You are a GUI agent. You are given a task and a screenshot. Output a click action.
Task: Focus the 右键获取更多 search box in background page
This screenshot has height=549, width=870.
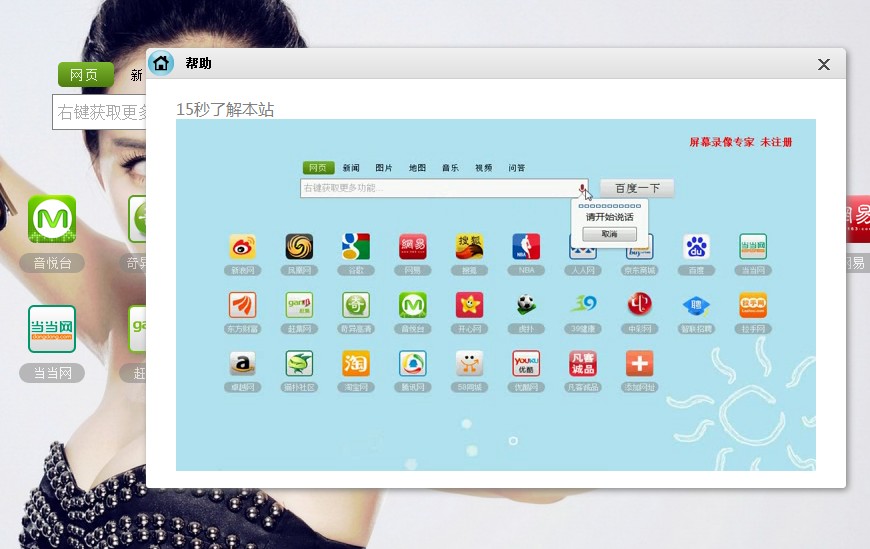point(100,112)
